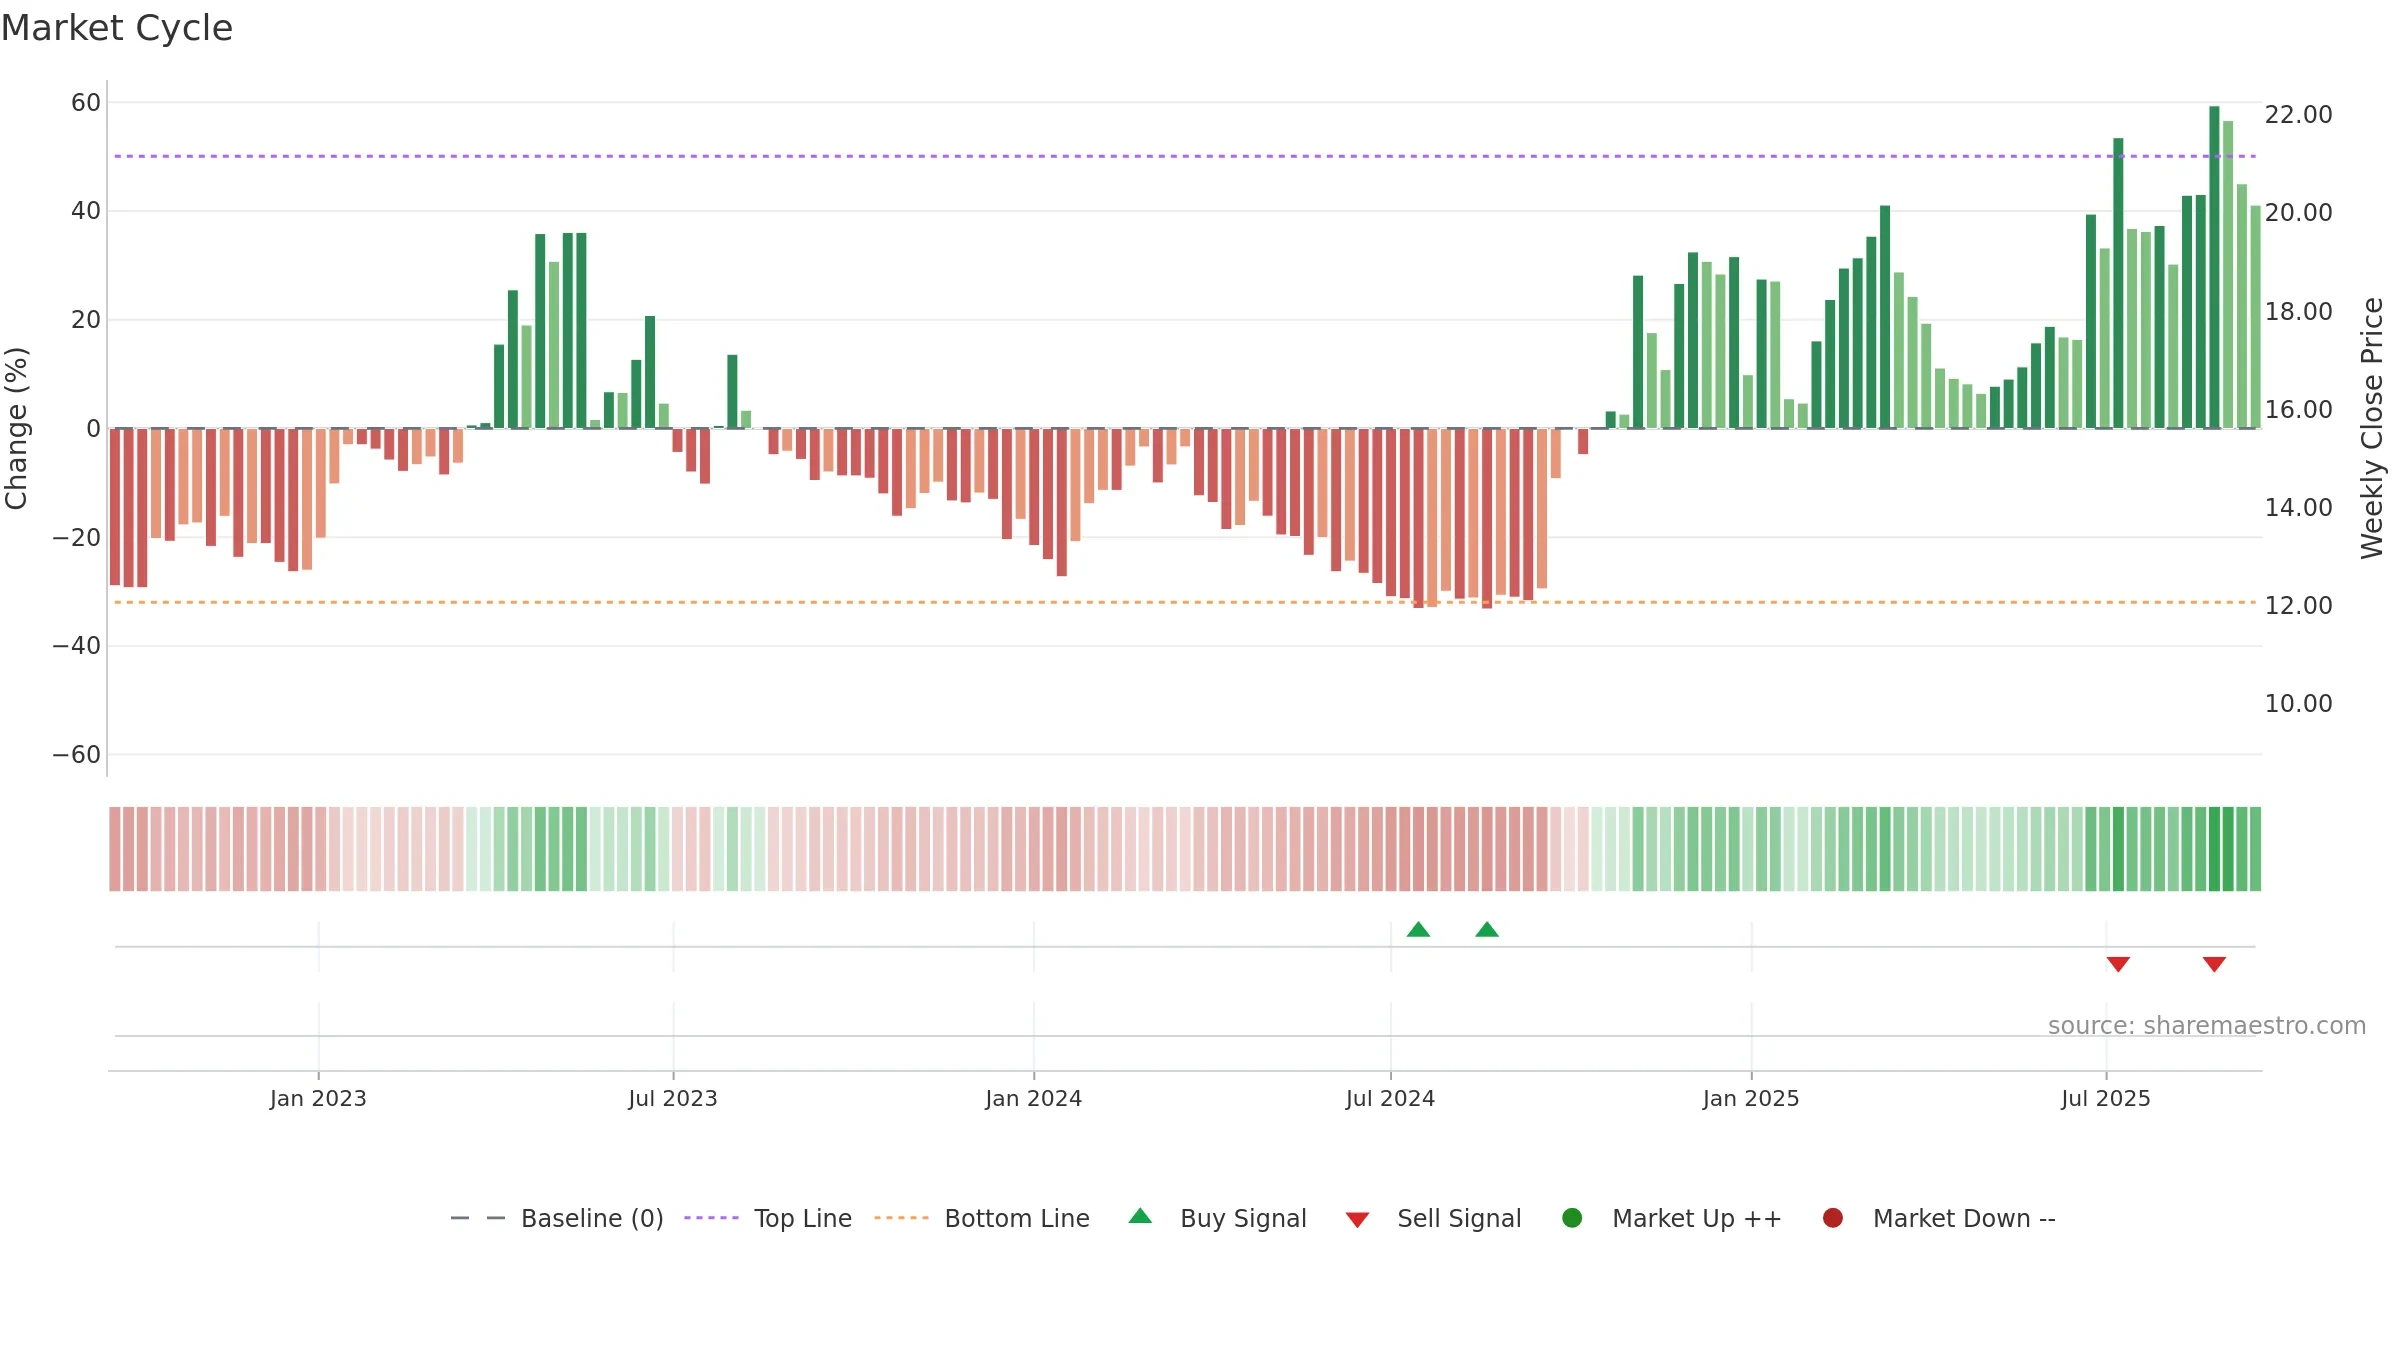Click the Jul 2025 x-axis label
This screenshot has width=2400, height=1350.
point(2106,1098)
